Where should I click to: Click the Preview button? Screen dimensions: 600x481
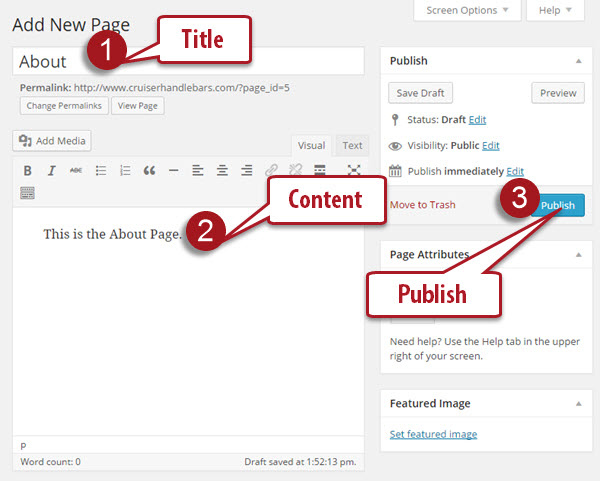(x=558, y=93)
